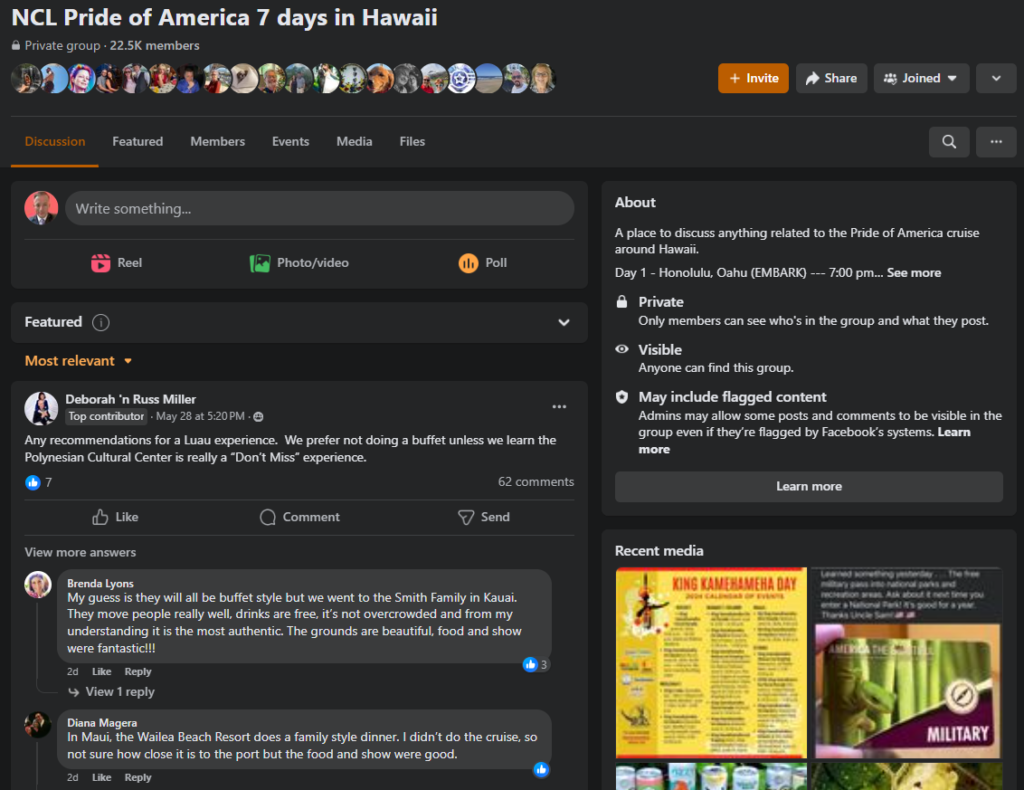Open Brenda Lyons' avatar

pyautogui.click(x=38, y=584)
